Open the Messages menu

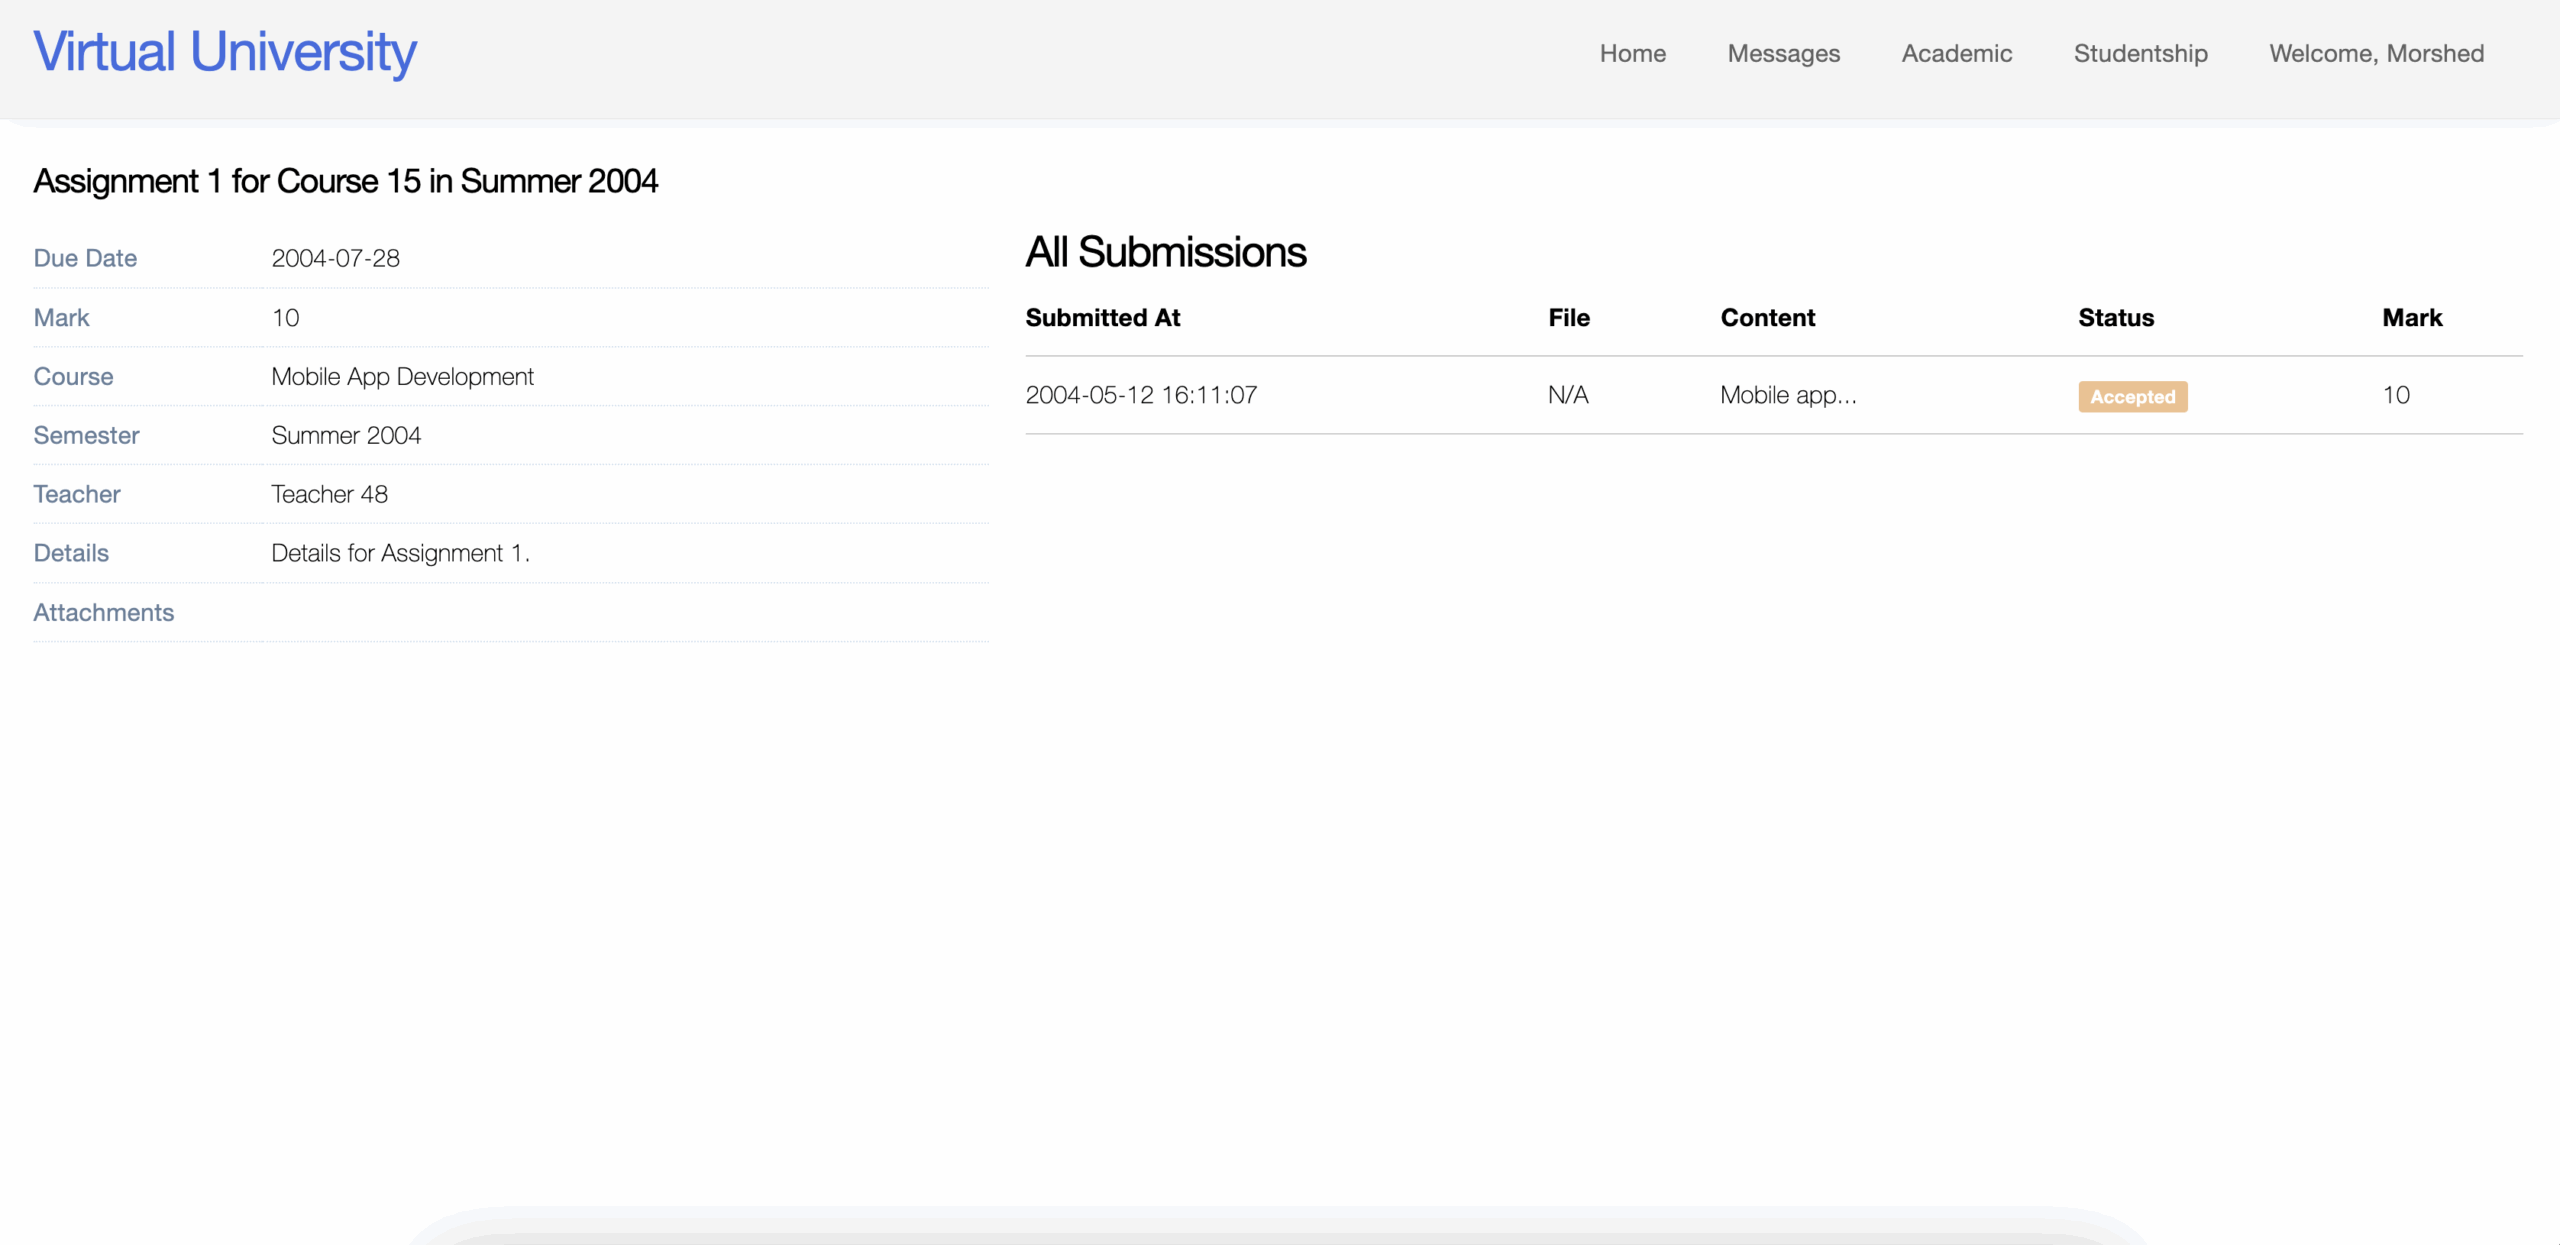click(x=1783, y=54)
